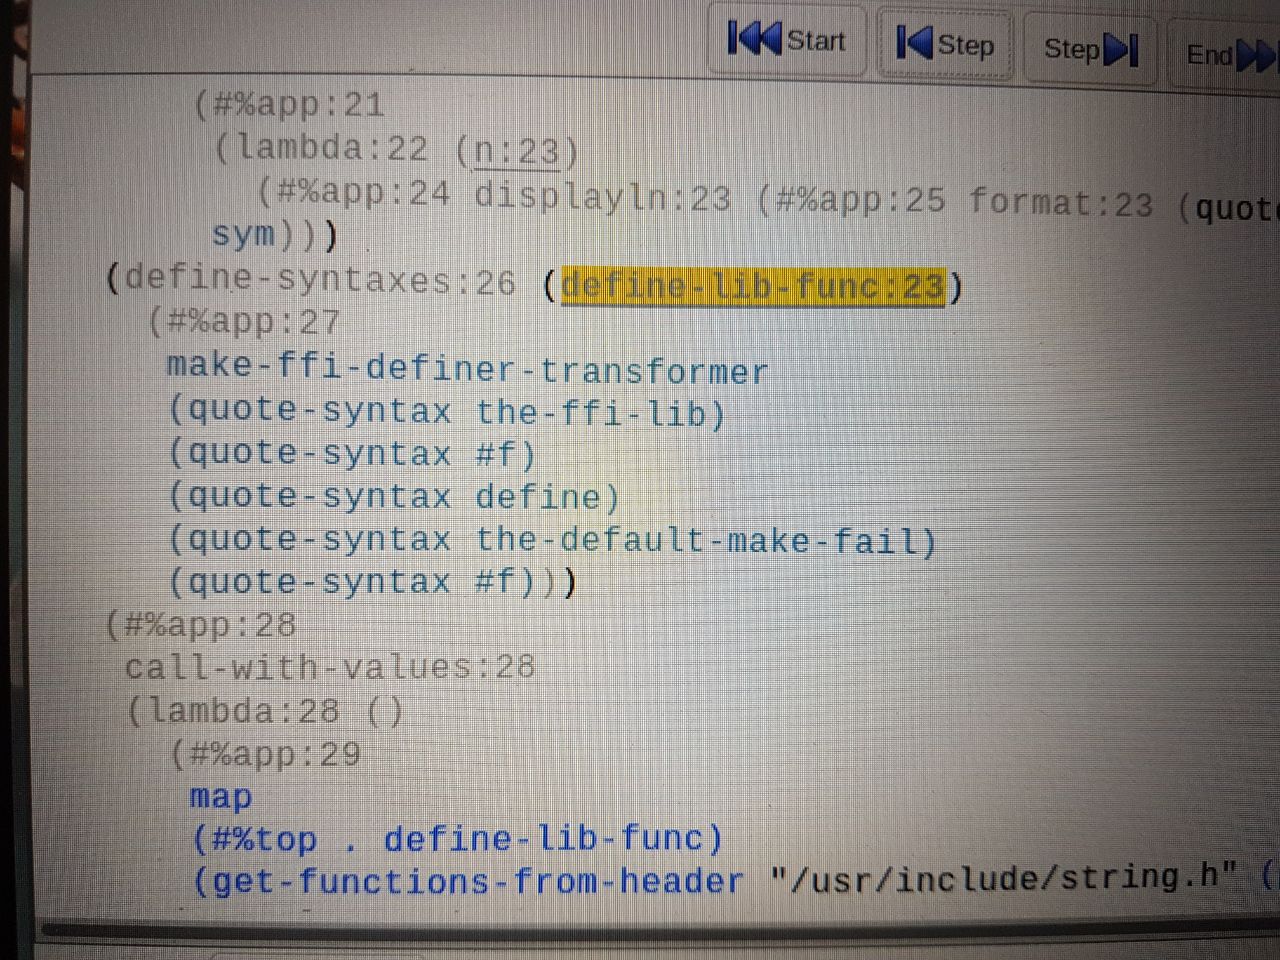Click the #%app:29 term
Image resolution: width=1280 pixels, height=960 pixels.
pyautogui.click(x=275, y=753)
